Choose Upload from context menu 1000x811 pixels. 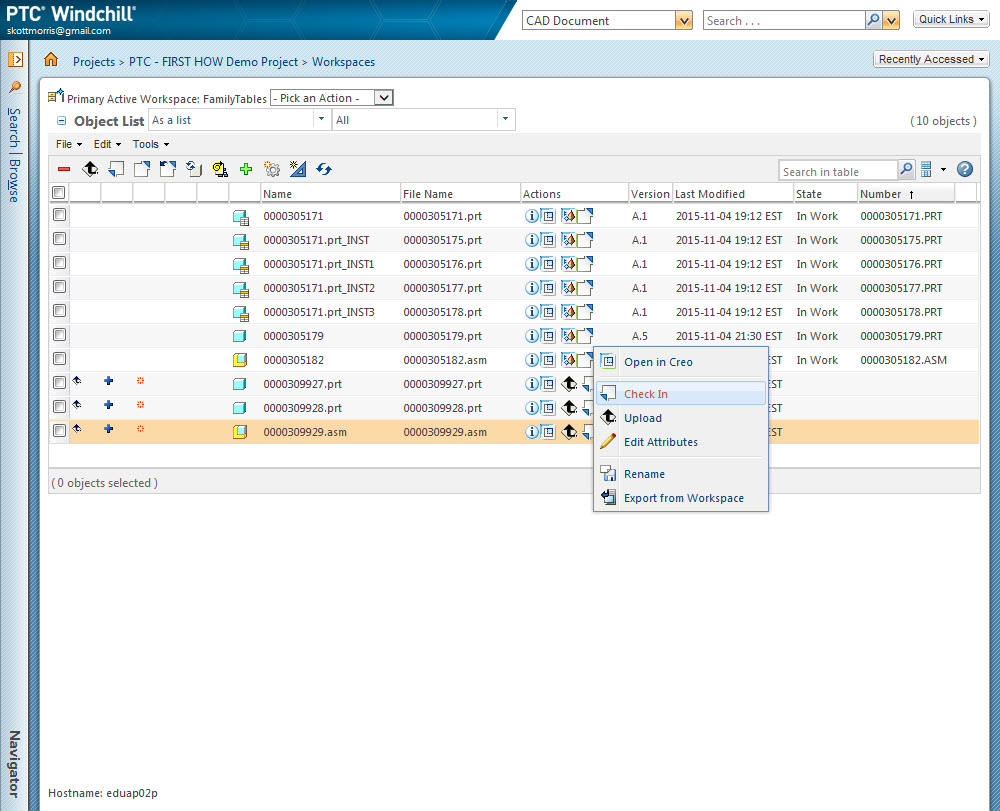tap(680, 418)
